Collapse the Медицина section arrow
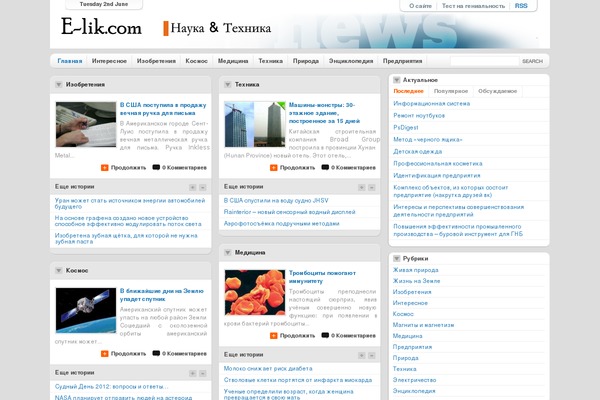600x400 pixels. [228, 252]
